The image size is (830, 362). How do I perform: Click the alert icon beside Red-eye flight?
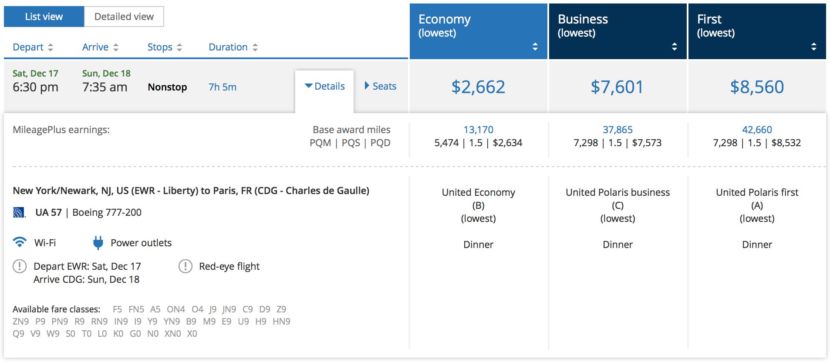pyautogui.click(x=185, y=267)
